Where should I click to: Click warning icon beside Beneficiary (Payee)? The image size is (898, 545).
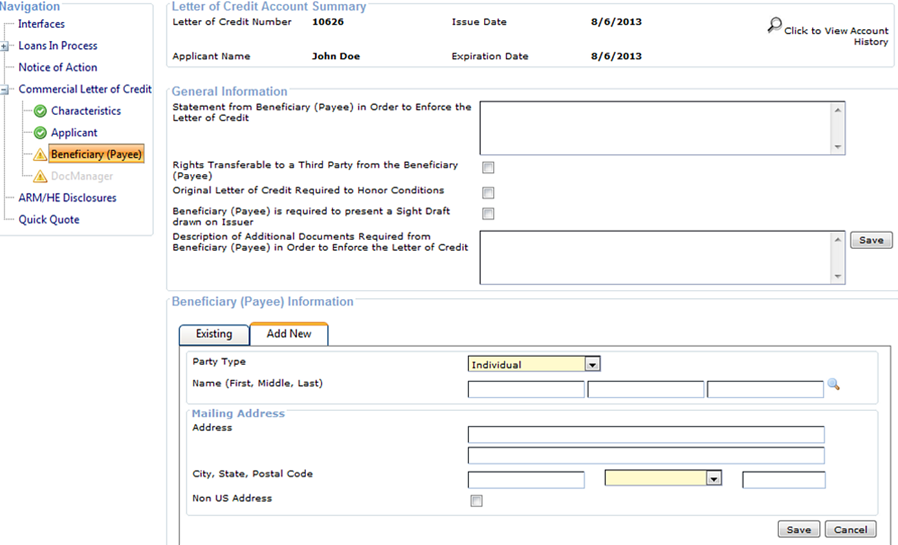pos(40,155)
